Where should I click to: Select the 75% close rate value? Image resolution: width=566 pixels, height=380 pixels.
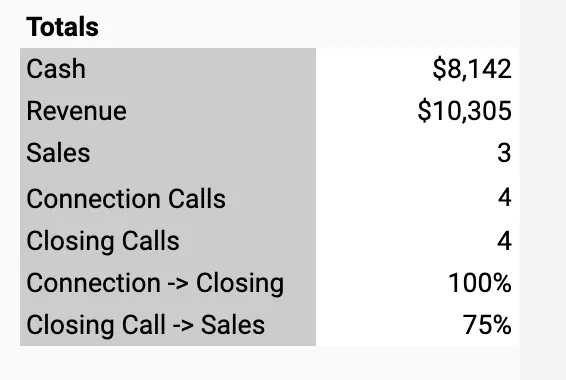[487, 324]
